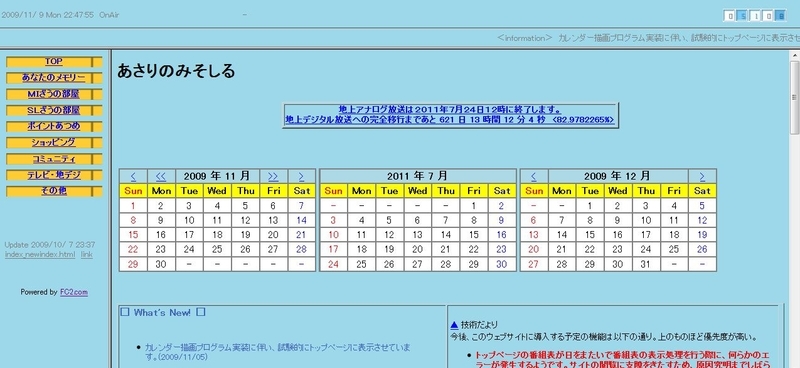This screenshot has width=800, height=368.
Task: Select day 31 in December 2009 calendar
Action: 646,264
